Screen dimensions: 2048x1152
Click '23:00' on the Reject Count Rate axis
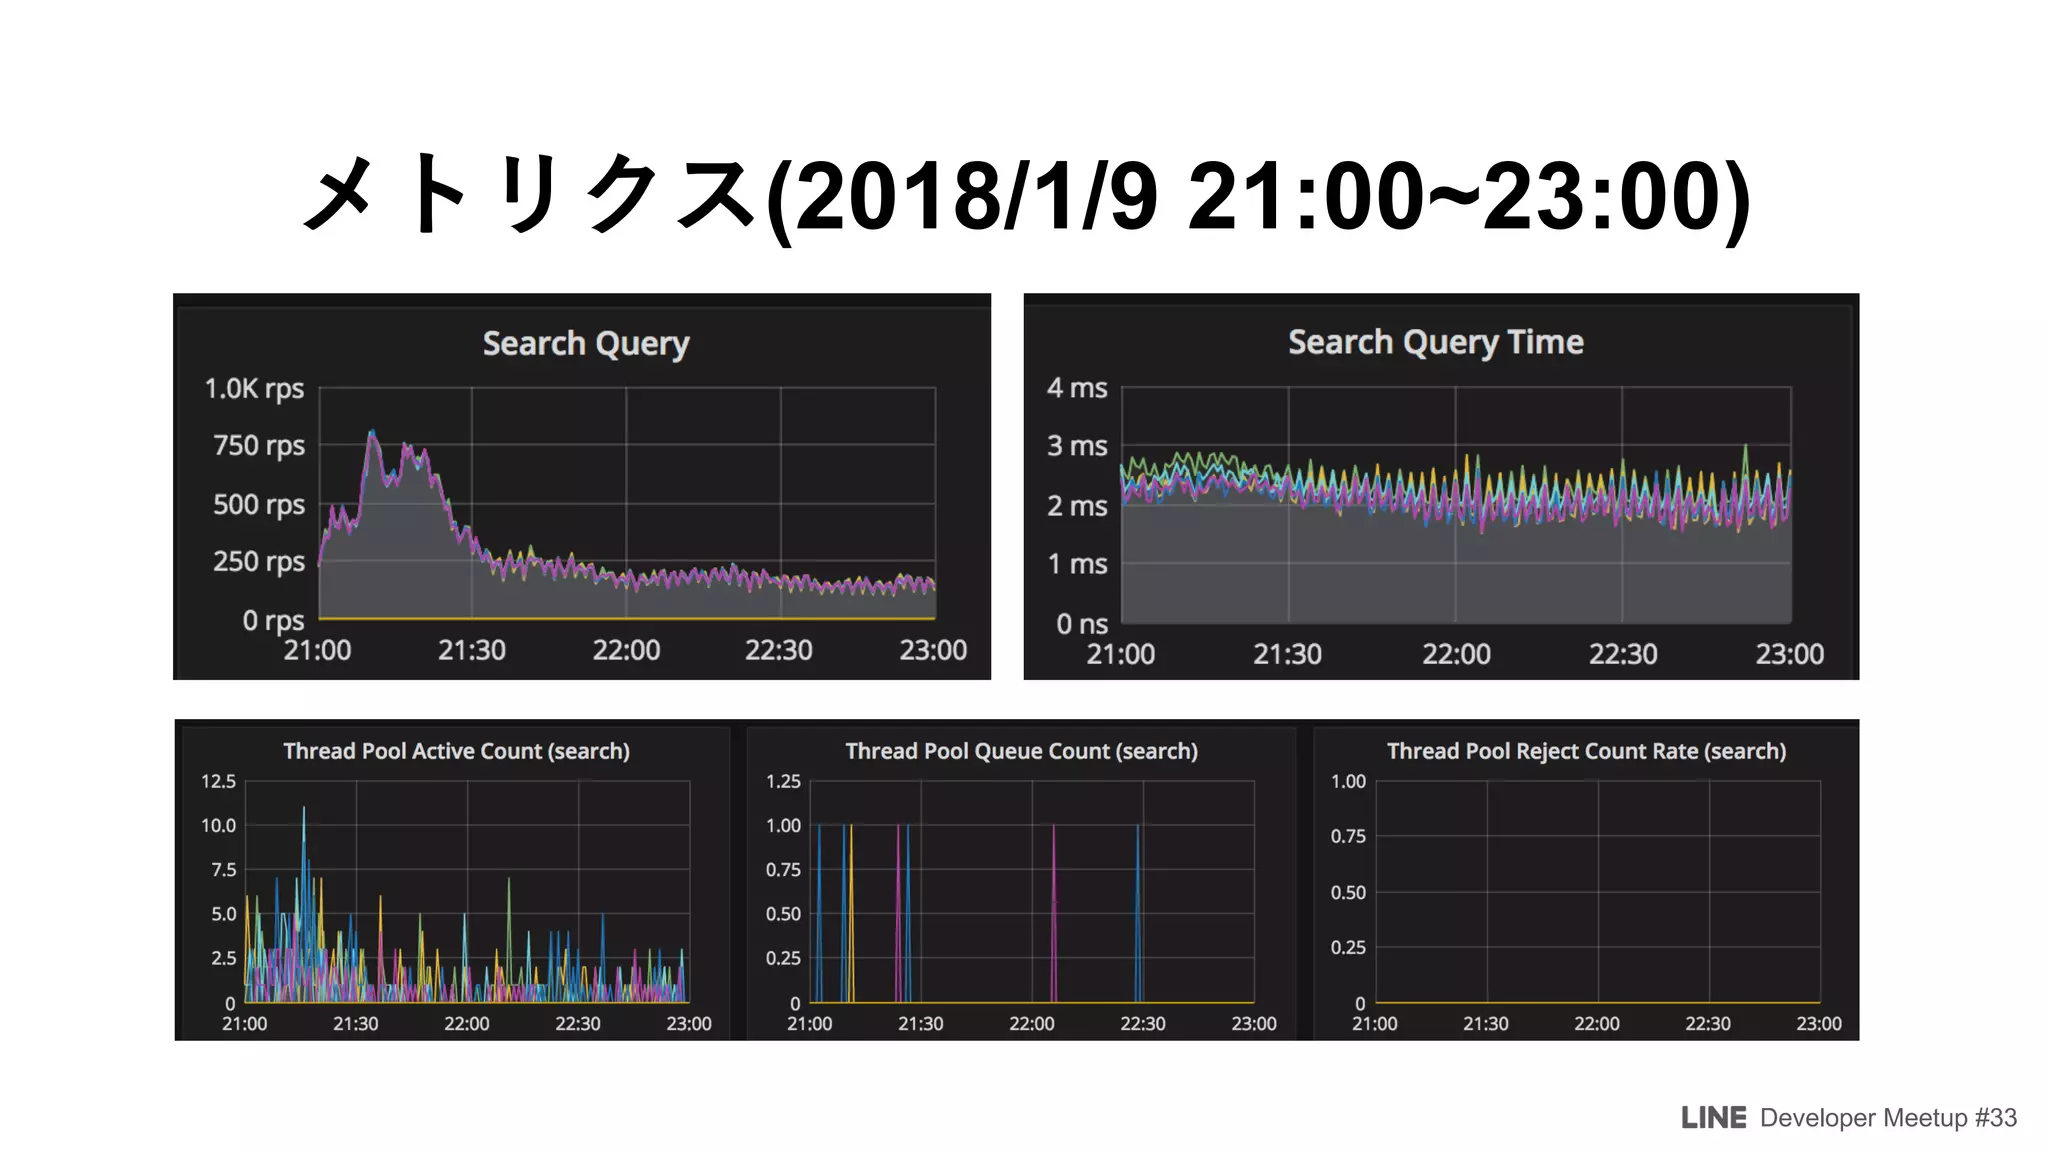click(1819, 1024)
